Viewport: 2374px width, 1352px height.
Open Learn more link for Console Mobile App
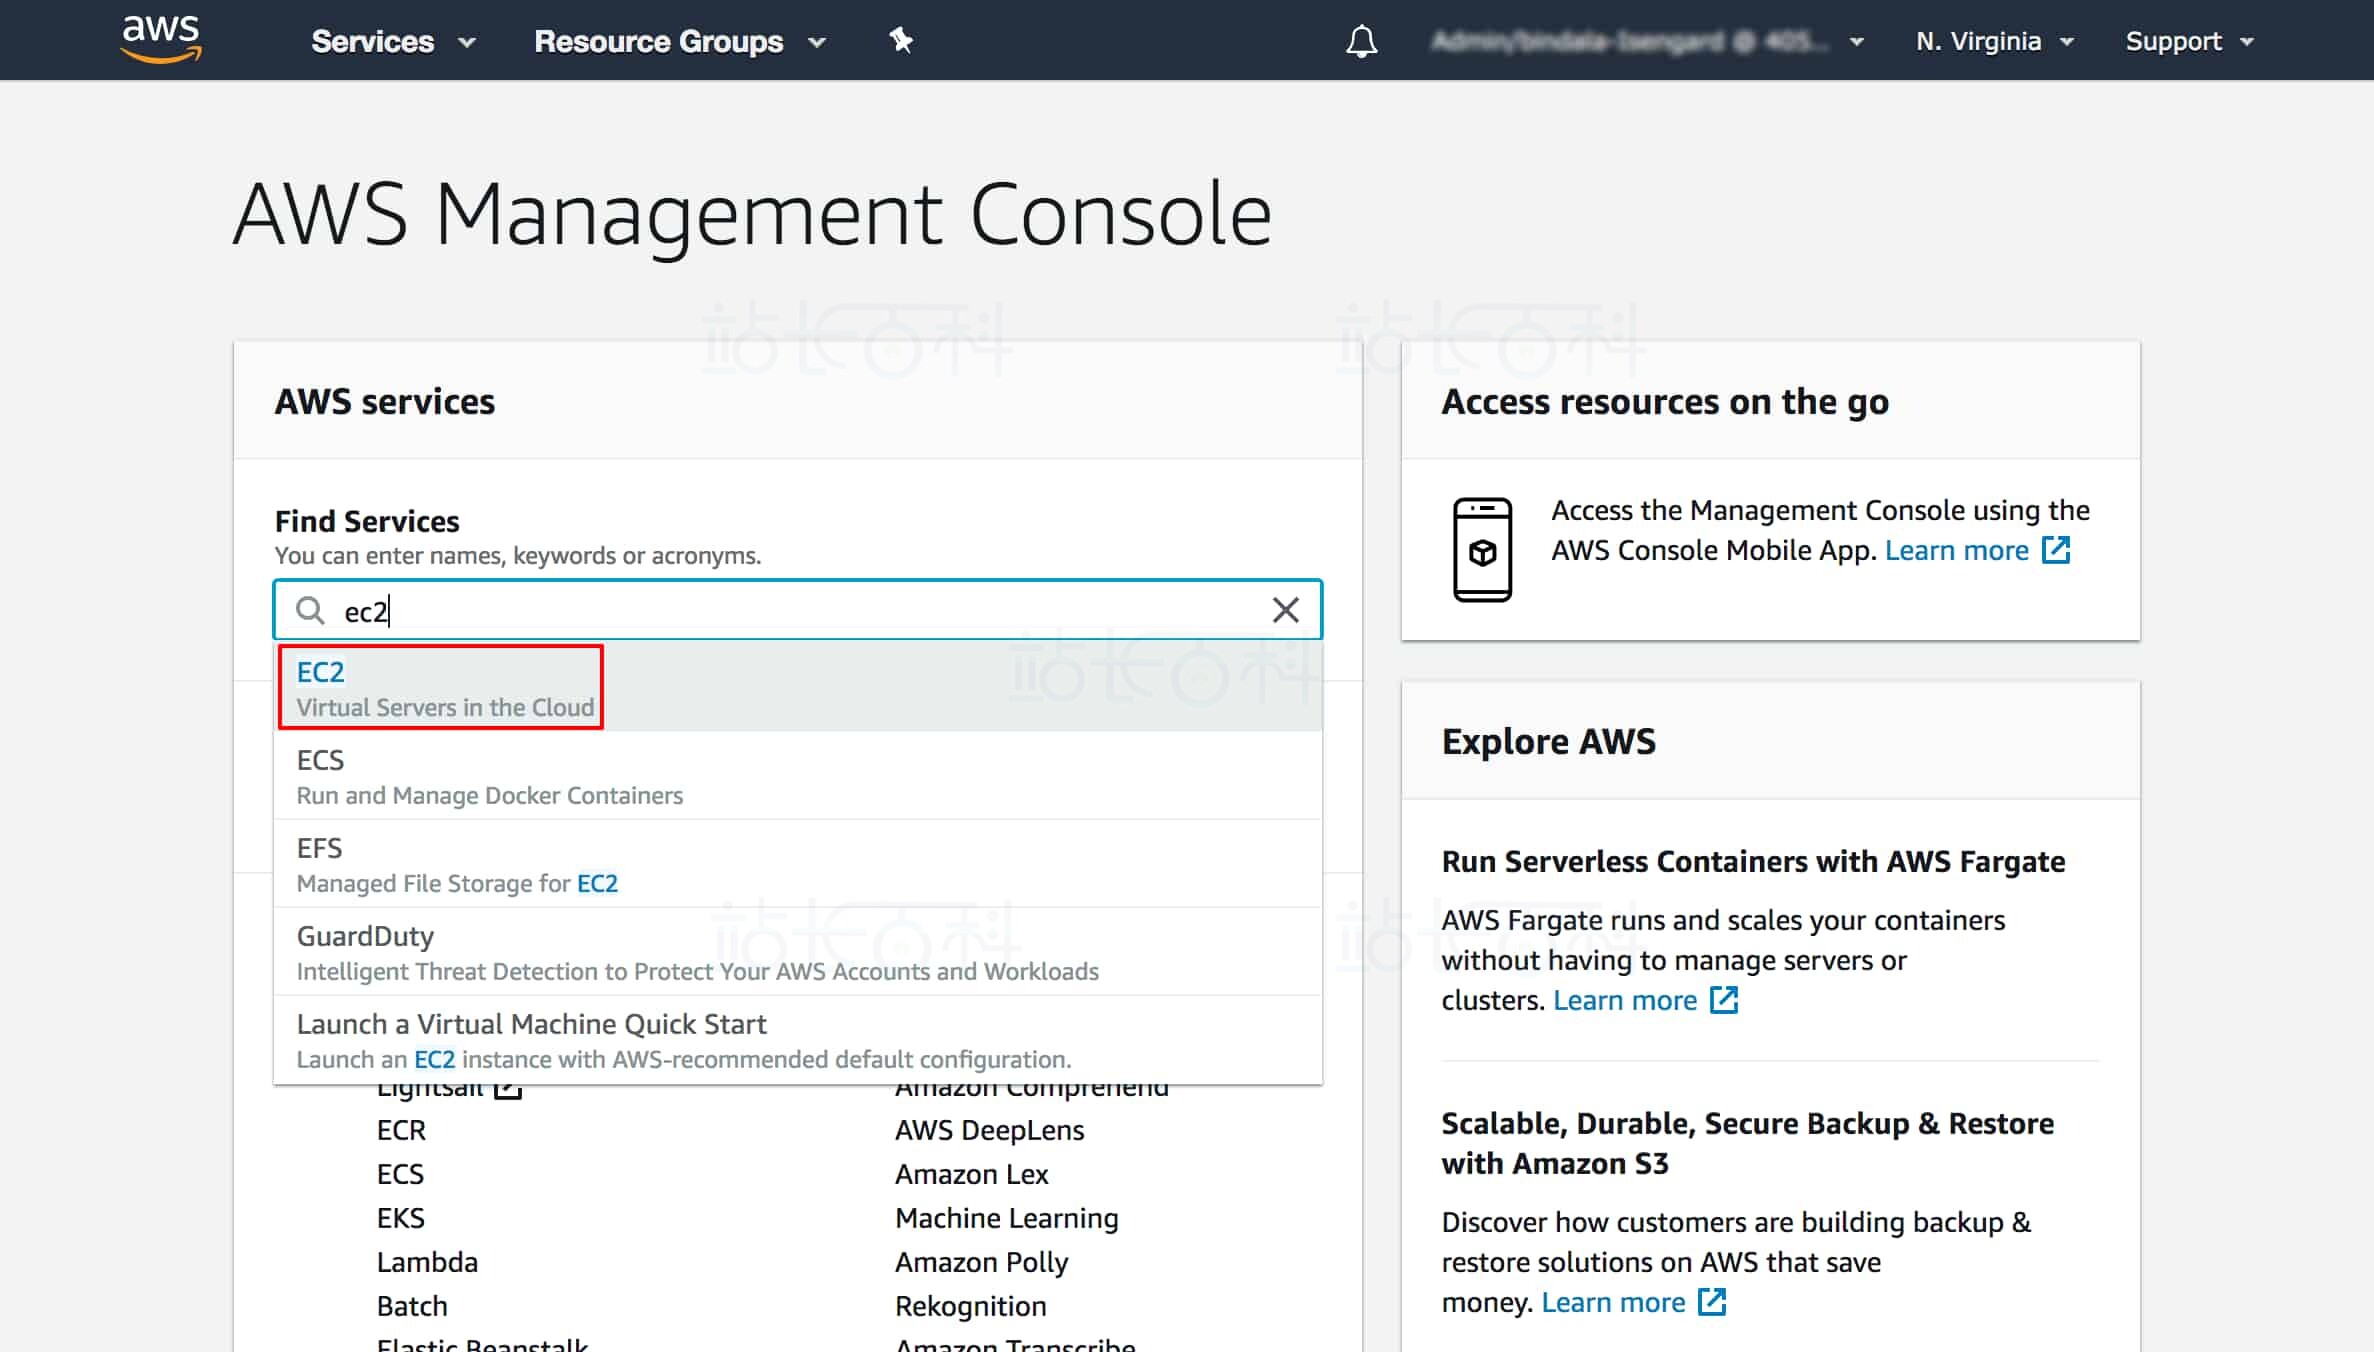1956,550
